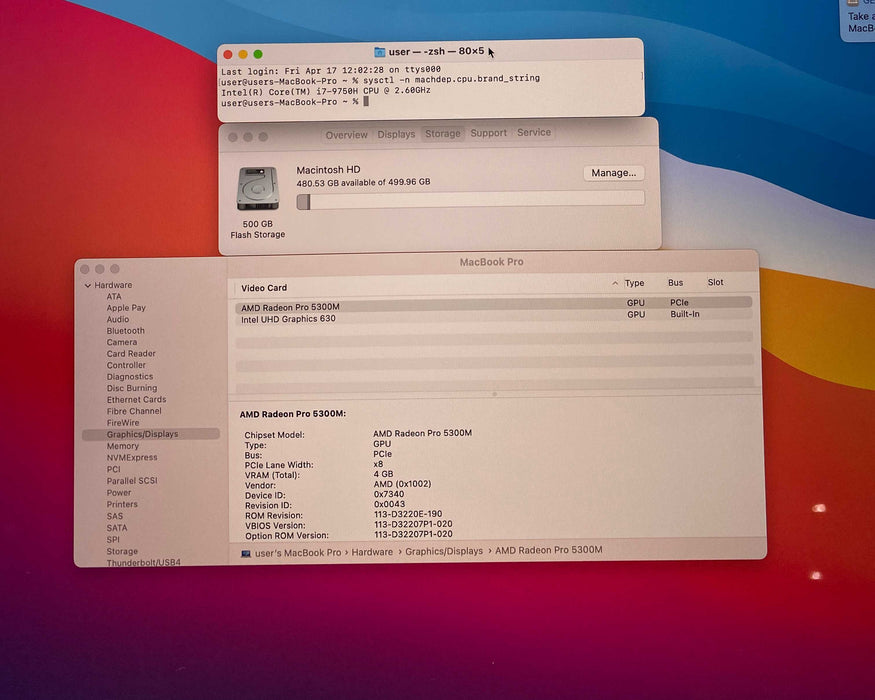Minimize the Terminal window with yellow button
875x700 pixels.
coord(243,54)
